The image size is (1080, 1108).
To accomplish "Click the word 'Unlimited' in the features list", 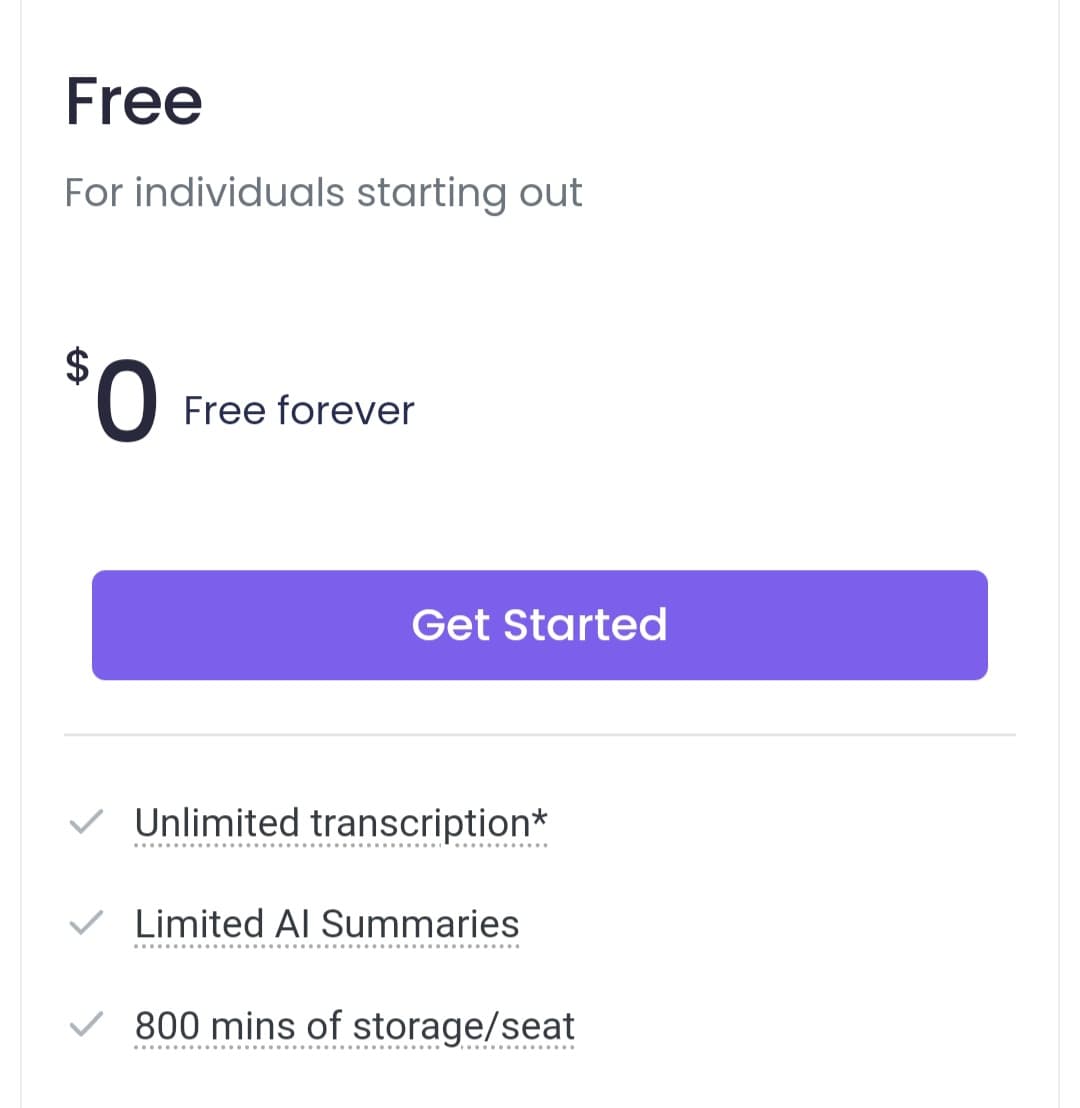I will [217, 823].
